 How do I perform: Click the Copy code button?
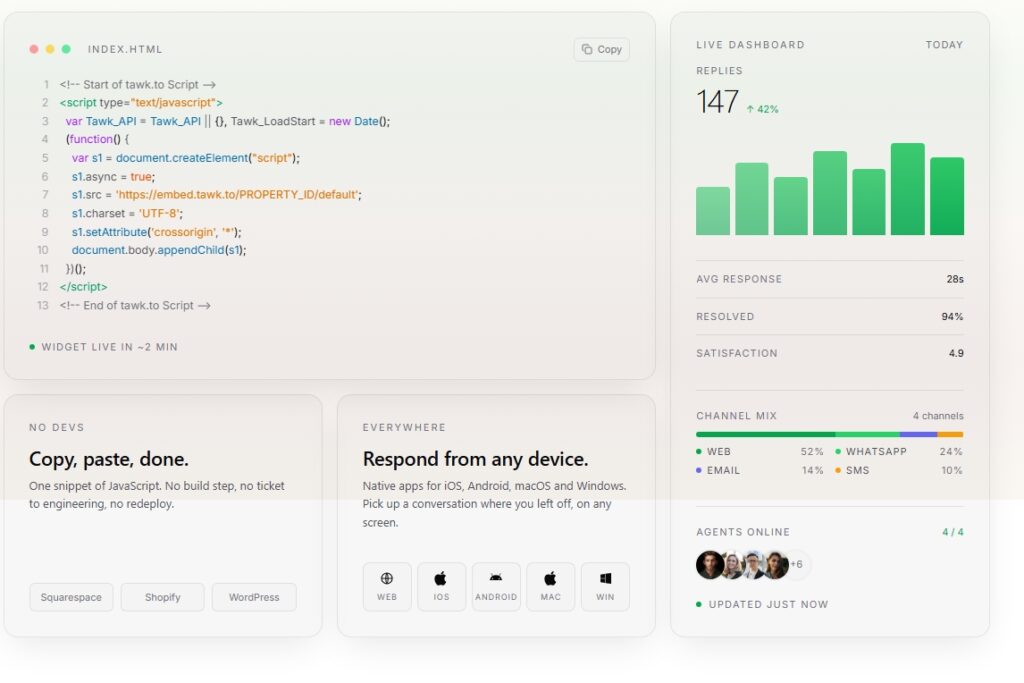(x=601, y=50)
